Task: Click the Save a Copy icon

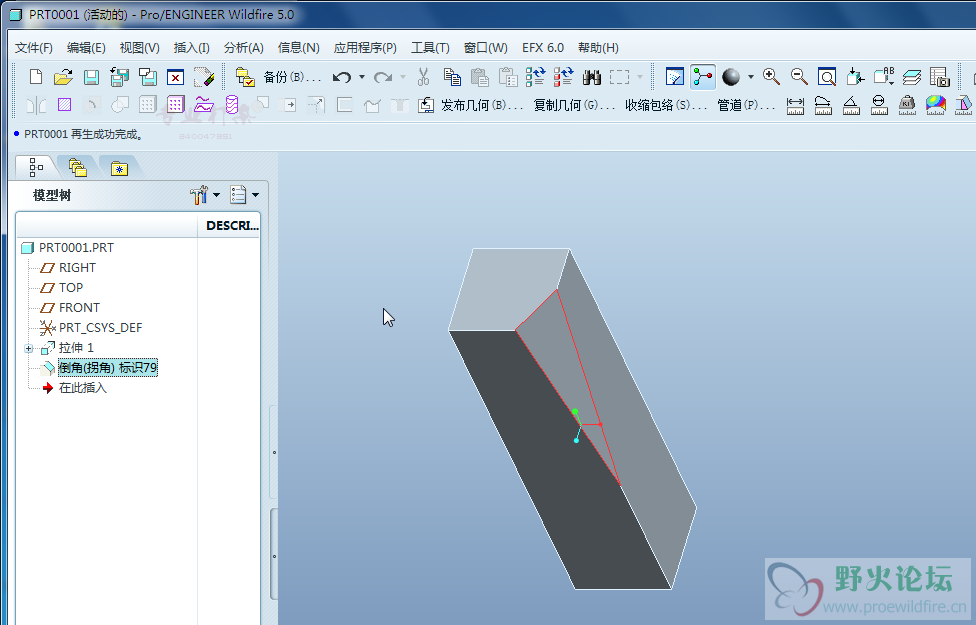Action: (120, 77)
